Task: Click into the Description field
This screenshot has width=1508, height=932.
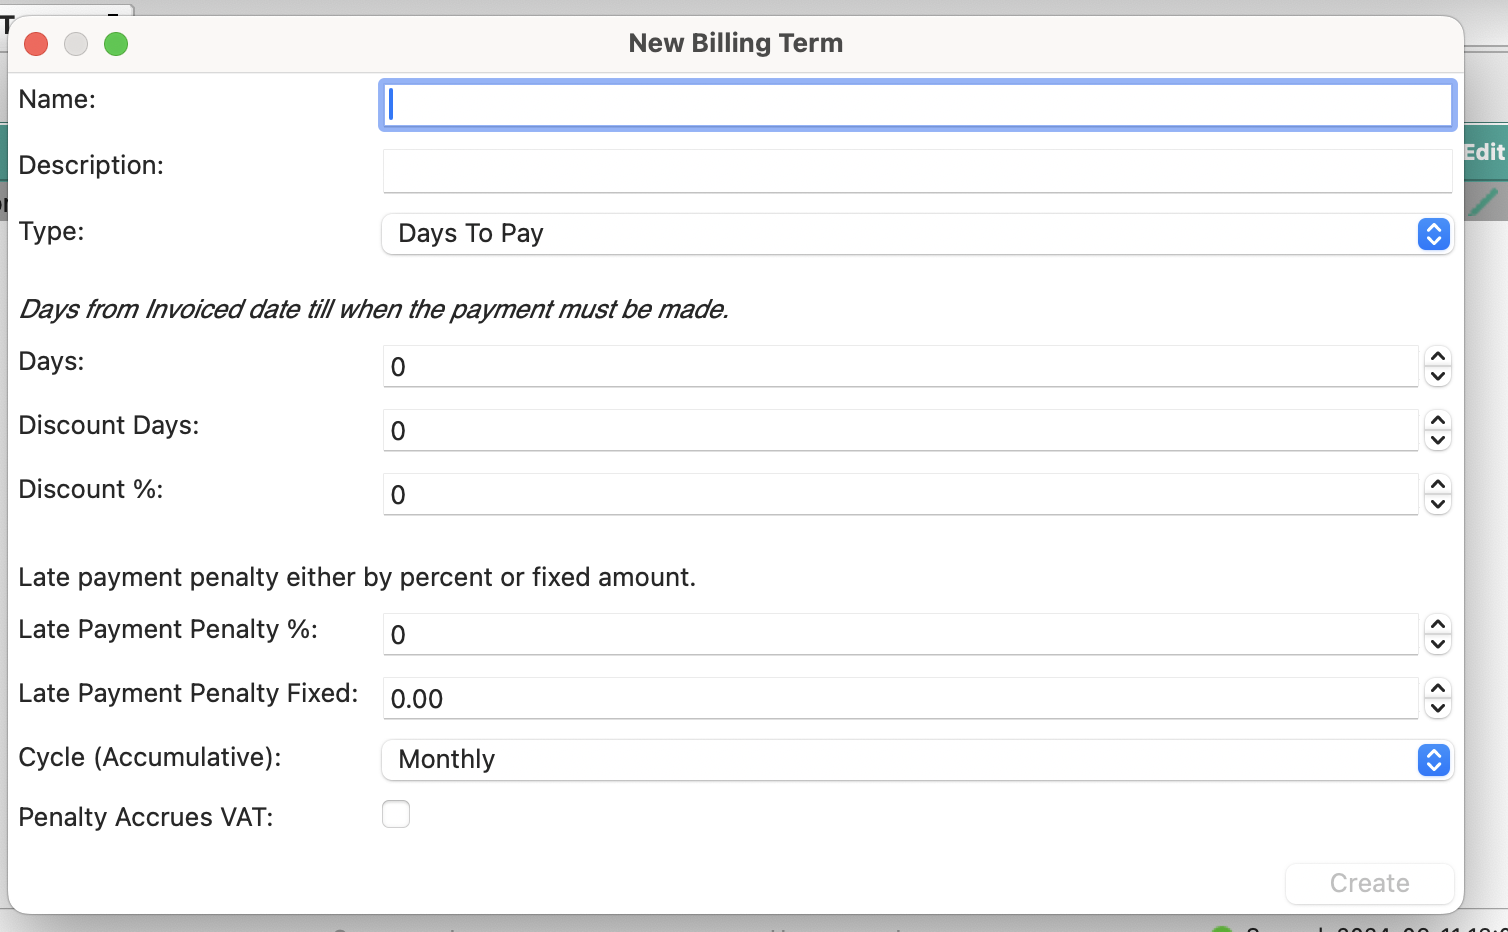Action: click(x=917, y=171)
